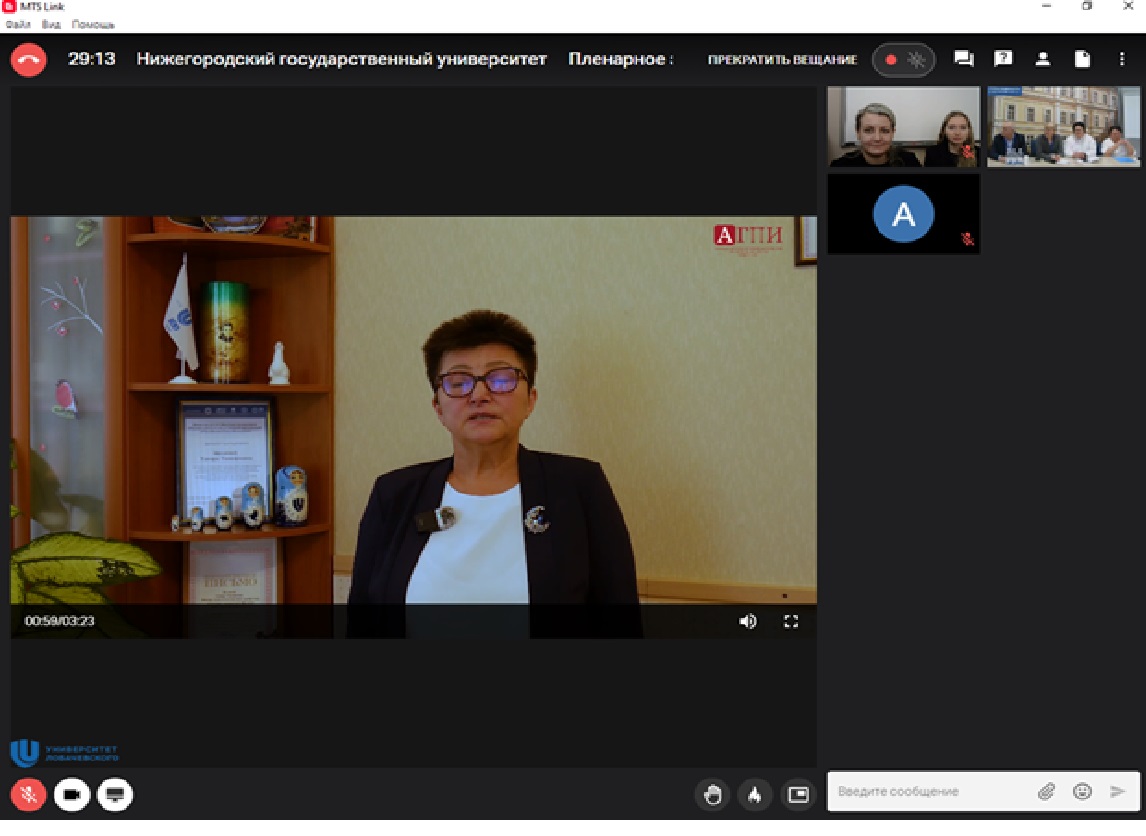Image resolution: width=1146 pixels, height=836 pixels.
Task: Open the participants list
Action: (1042, 59)
